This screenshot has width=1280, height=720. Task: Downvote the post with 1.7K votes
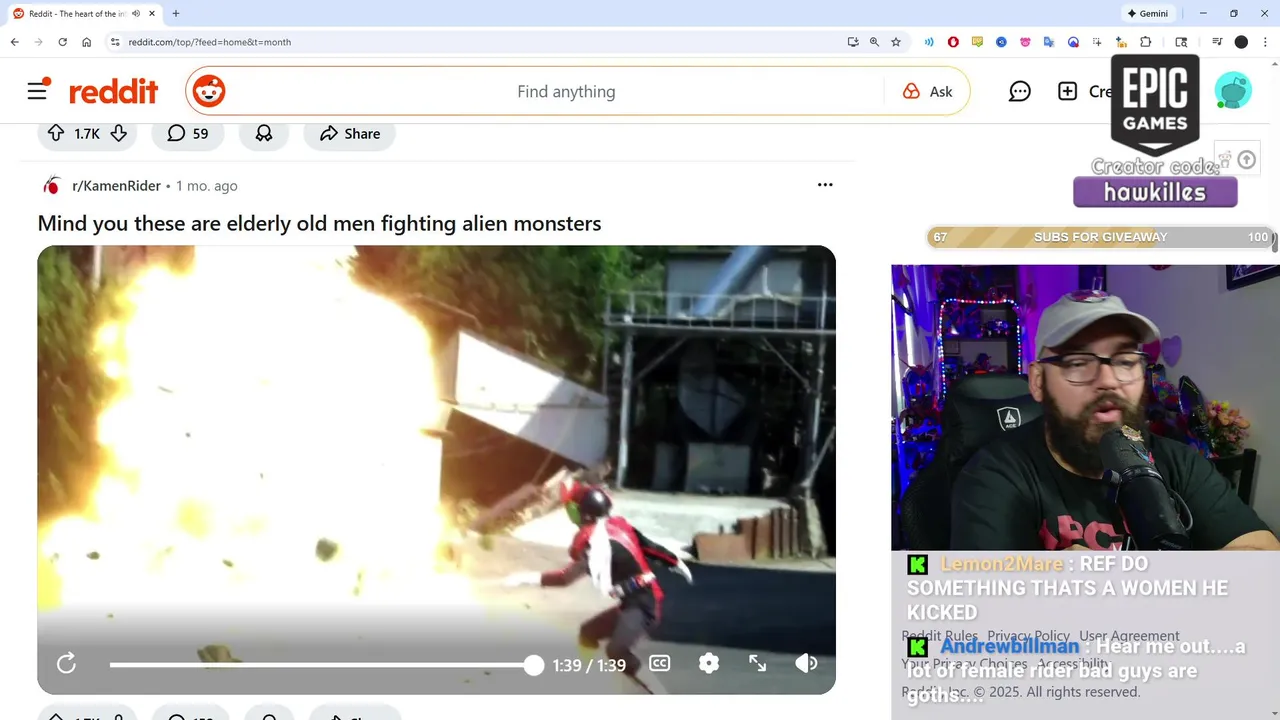pyautogui.click(x=118, y=133)
